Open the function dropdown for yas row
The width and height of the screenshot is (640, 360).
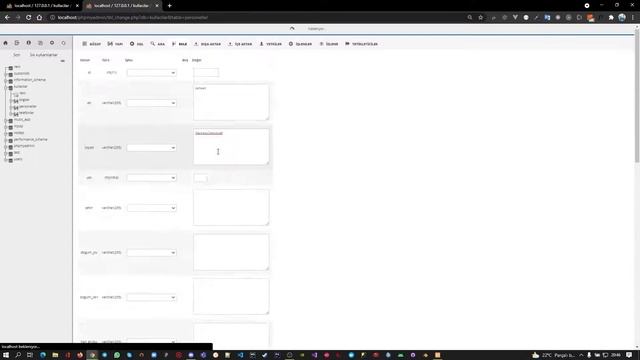tap(151, 178)
